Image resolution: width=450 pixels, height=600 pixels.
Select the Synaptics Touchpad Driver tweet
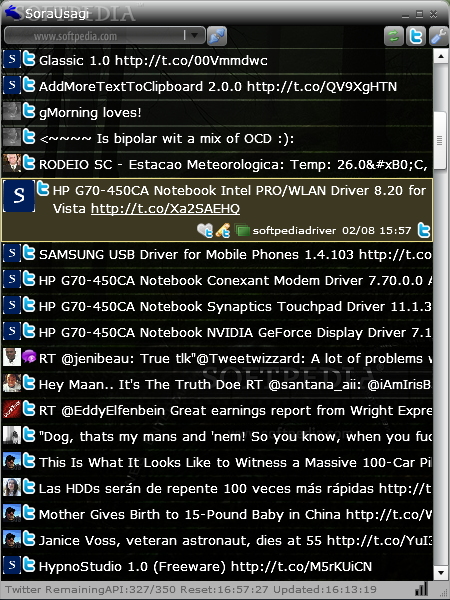[x=217, y=307]
